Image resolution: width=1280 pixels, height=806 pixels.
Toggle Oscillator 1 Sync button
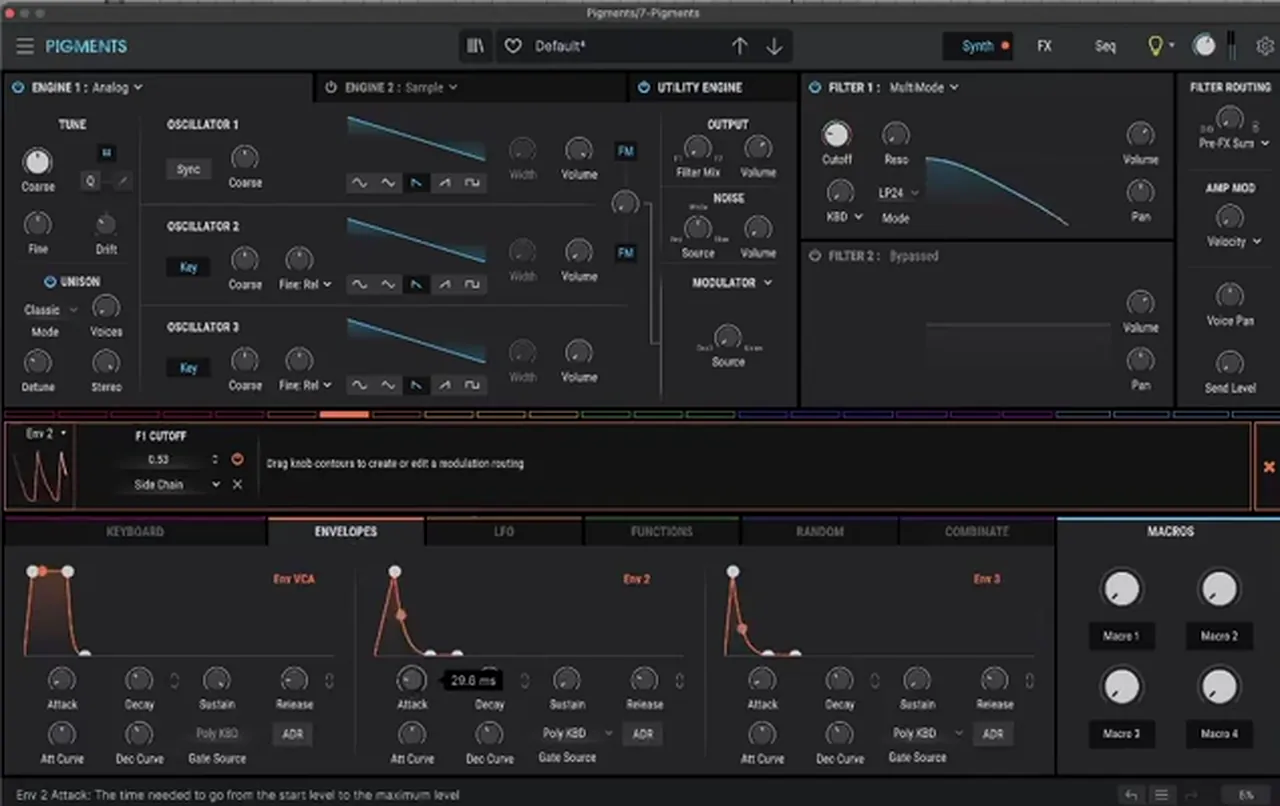coord(189,169)
